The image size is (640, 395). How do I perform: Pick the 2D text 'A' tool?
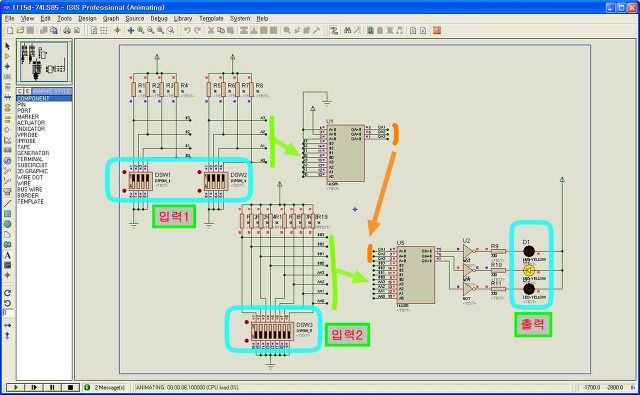[7, 255]
